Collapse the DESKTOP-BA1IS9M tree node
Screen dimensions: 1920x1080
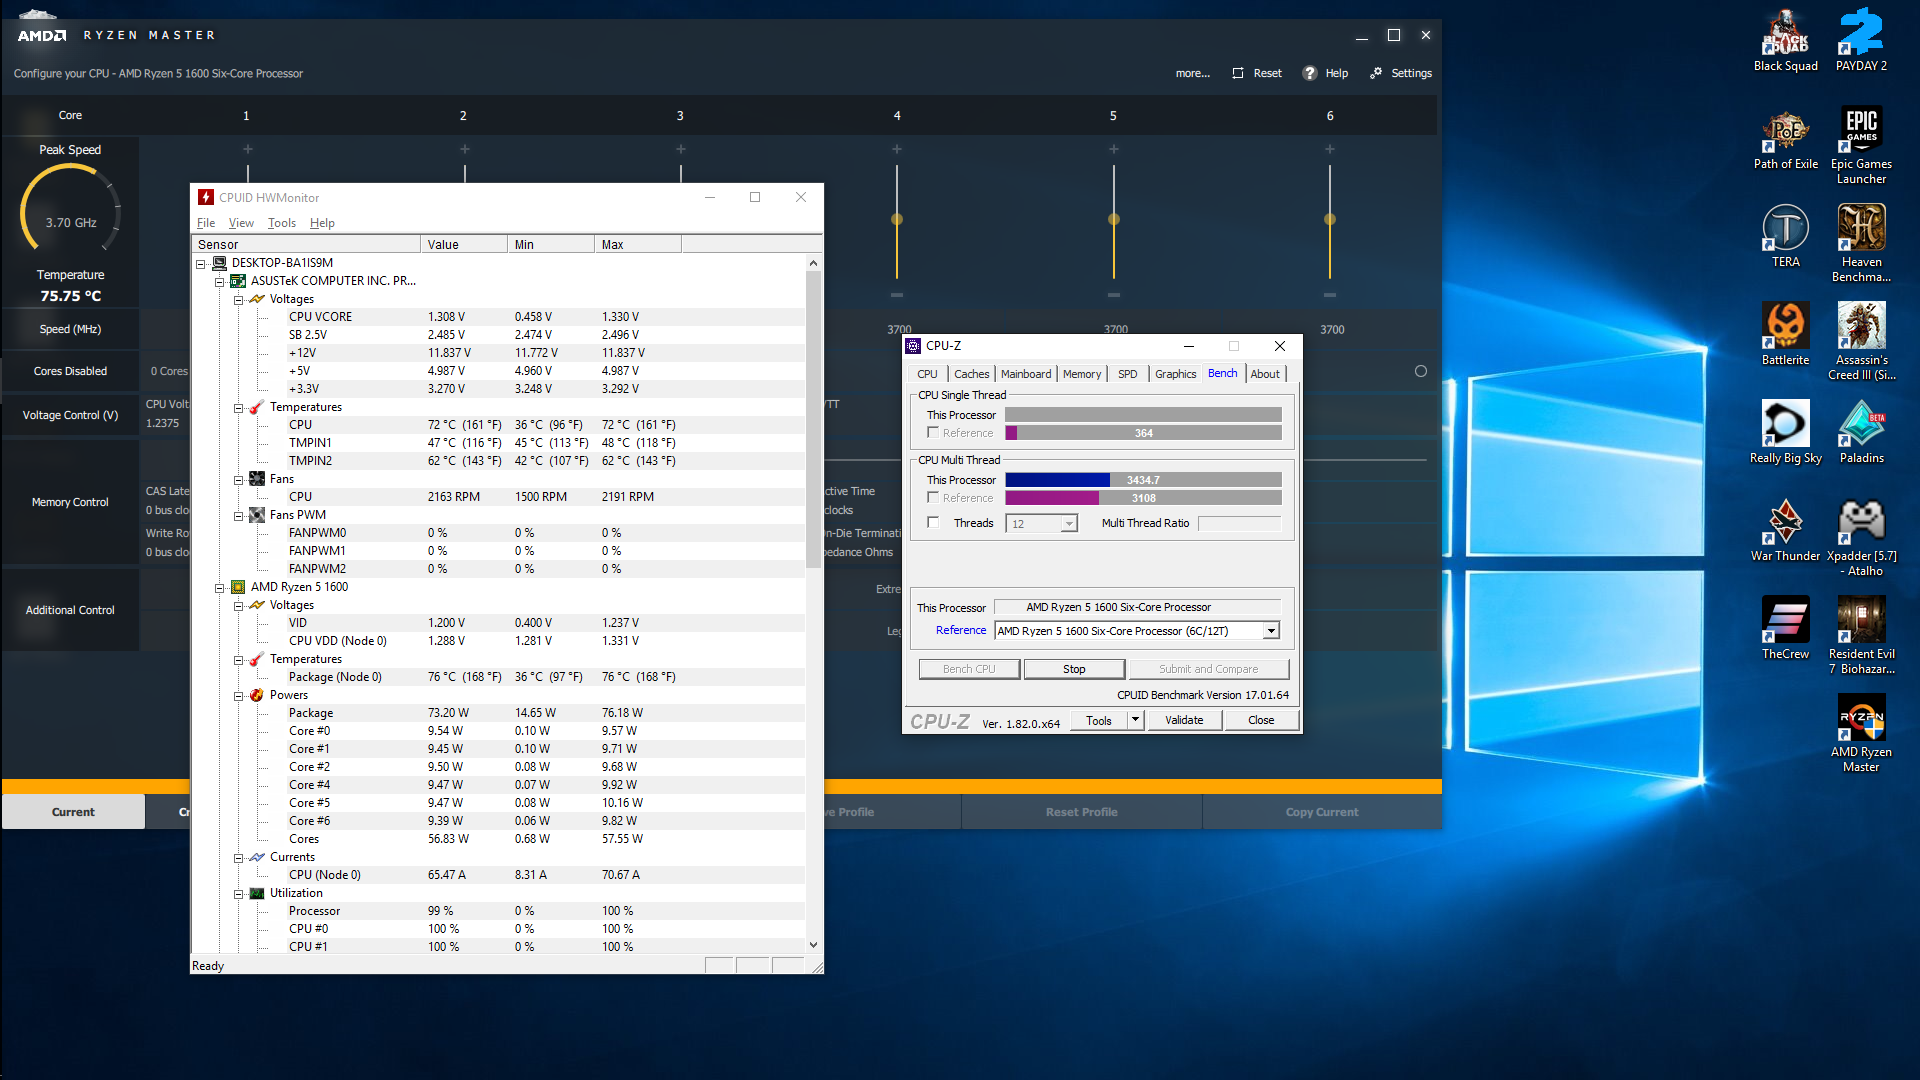click(x=200, y=263)
